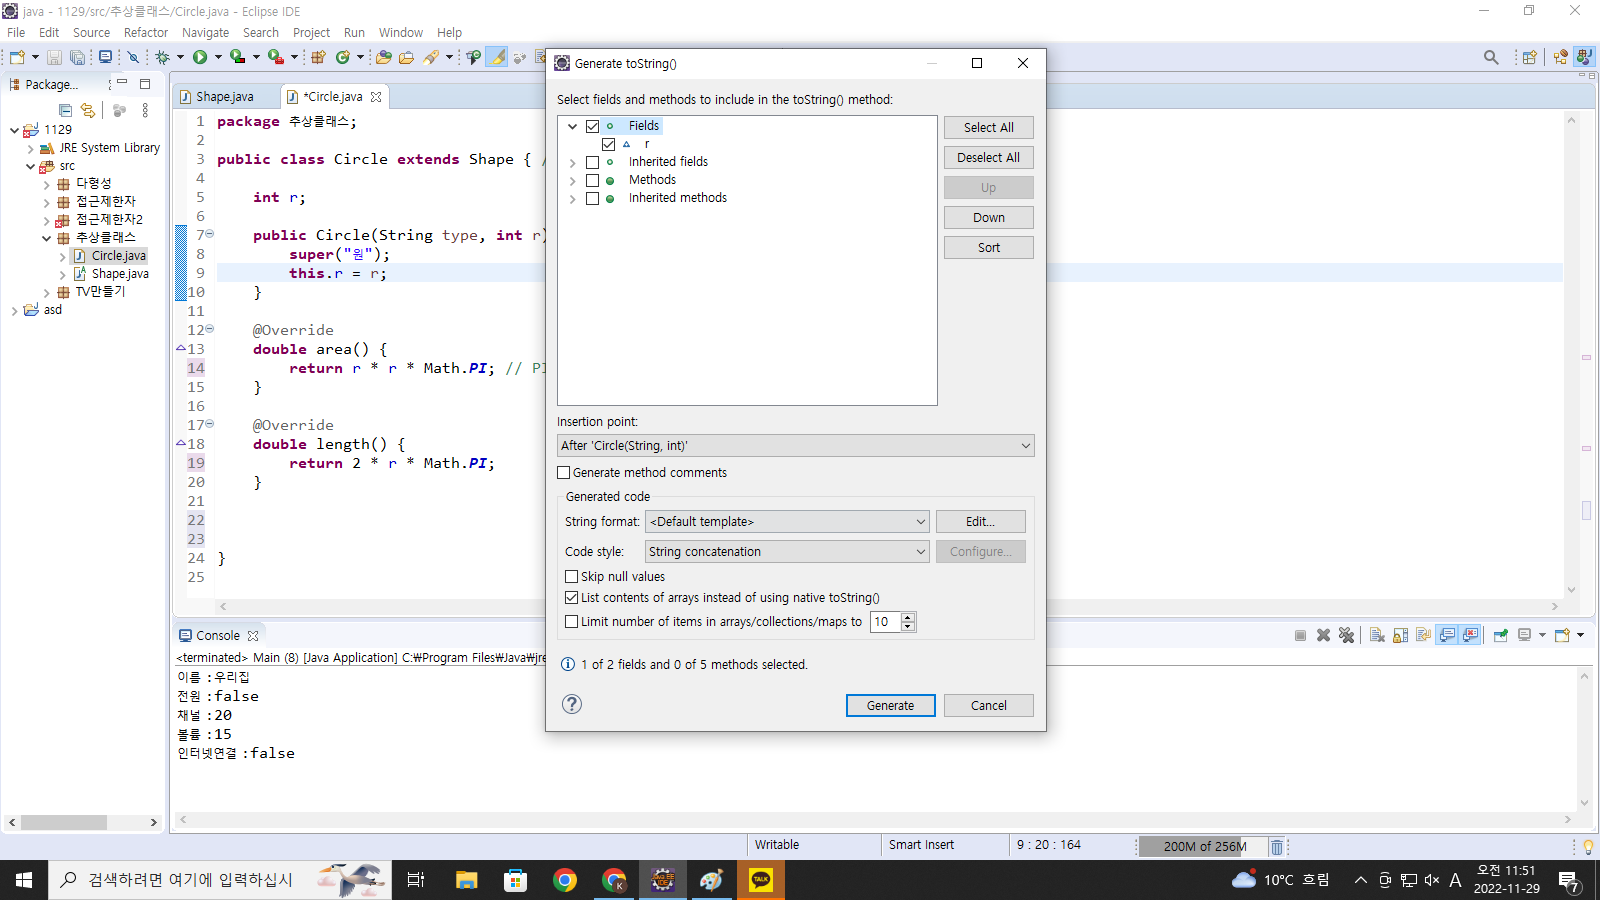Click the Generate button

pos(891,706)
